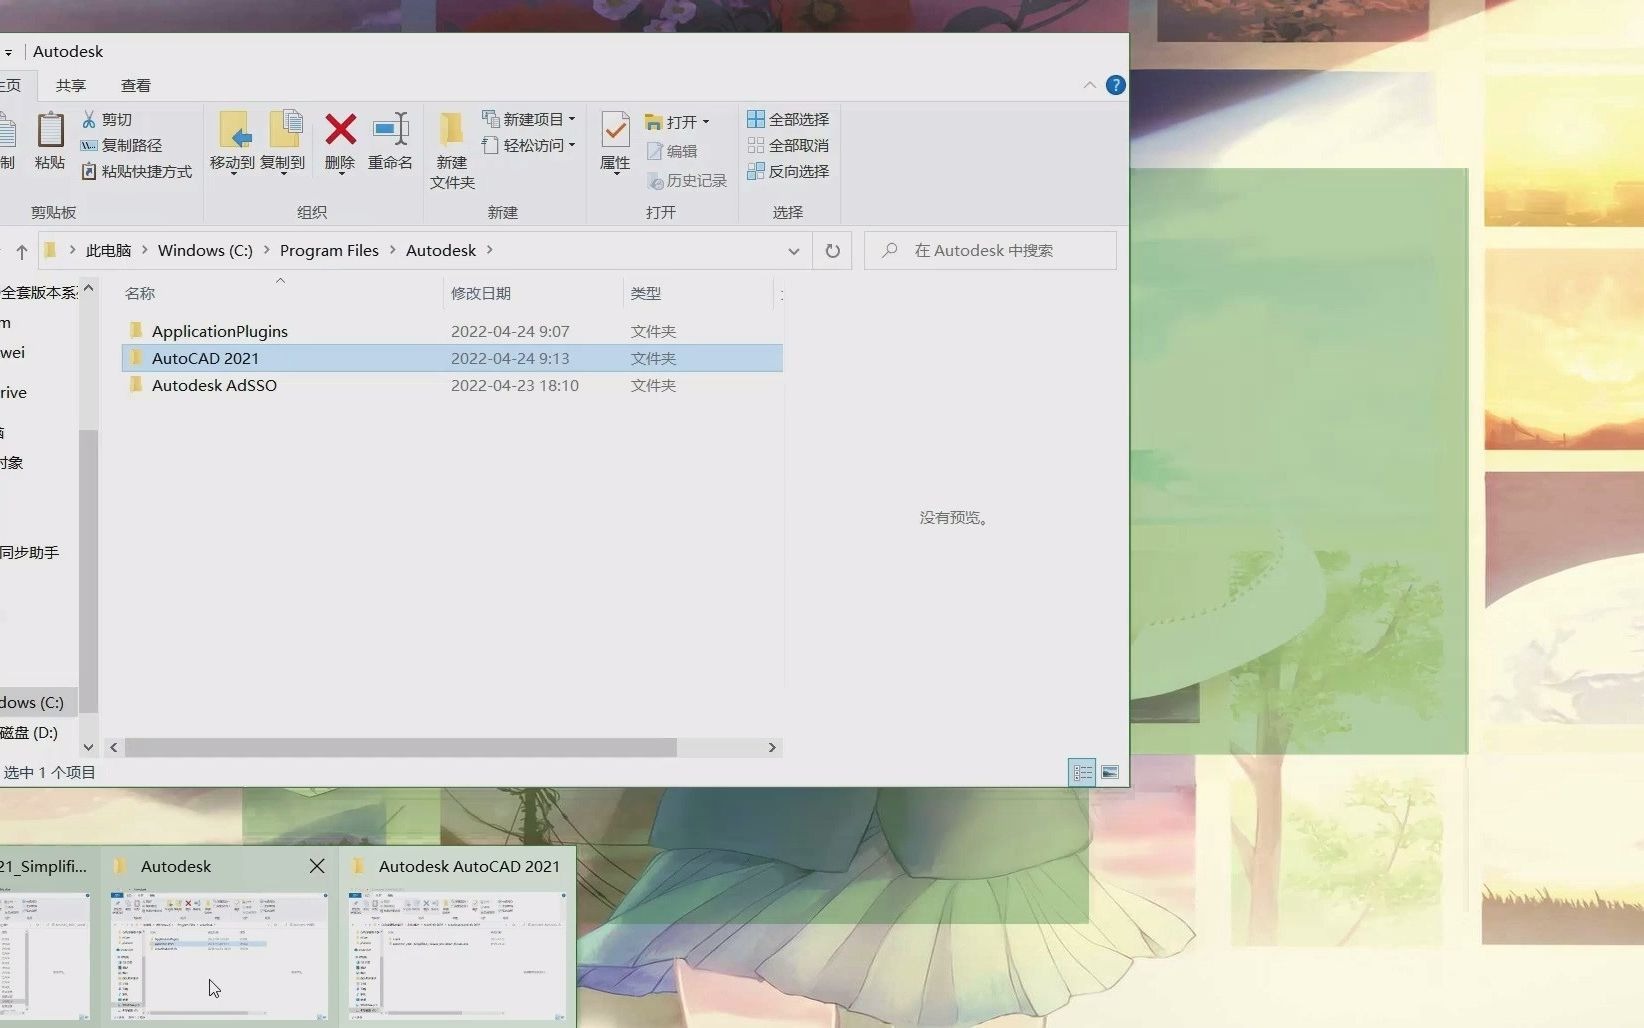Expand the New item (新建项目) dropdown
This screenshot has height=1028, width=1644.
[572, 119]
